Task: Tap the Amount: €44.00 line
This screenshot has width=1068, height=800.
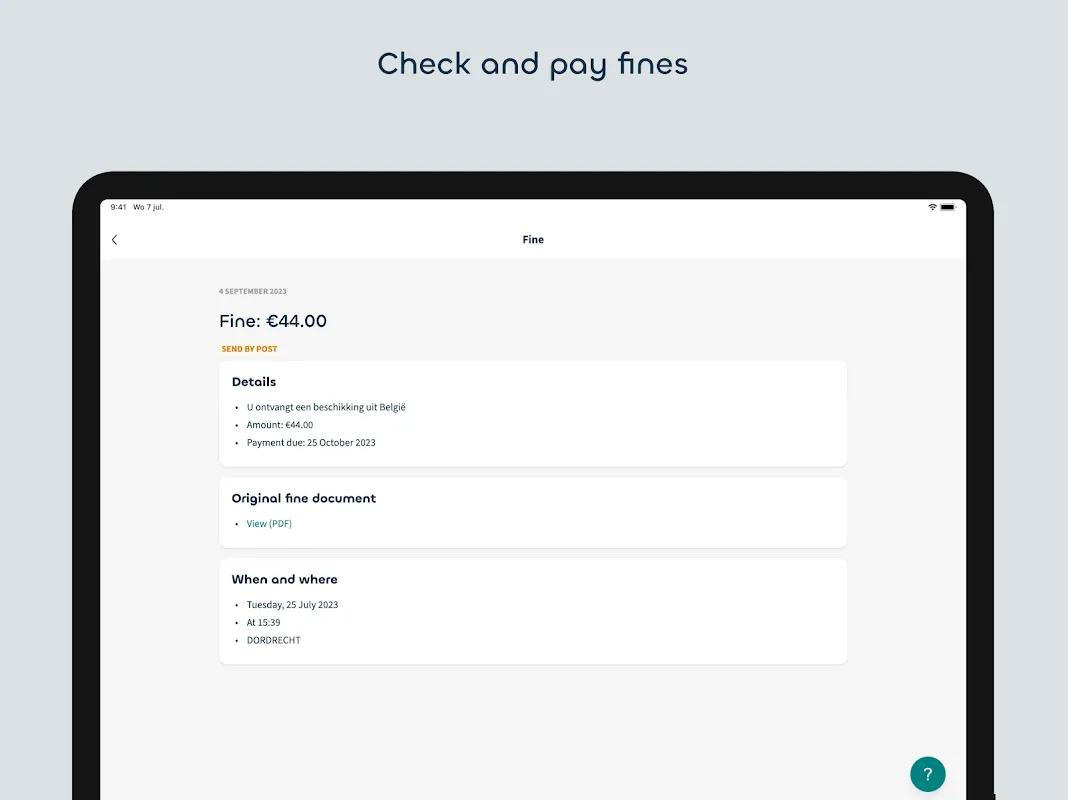Action: [280, 425]
